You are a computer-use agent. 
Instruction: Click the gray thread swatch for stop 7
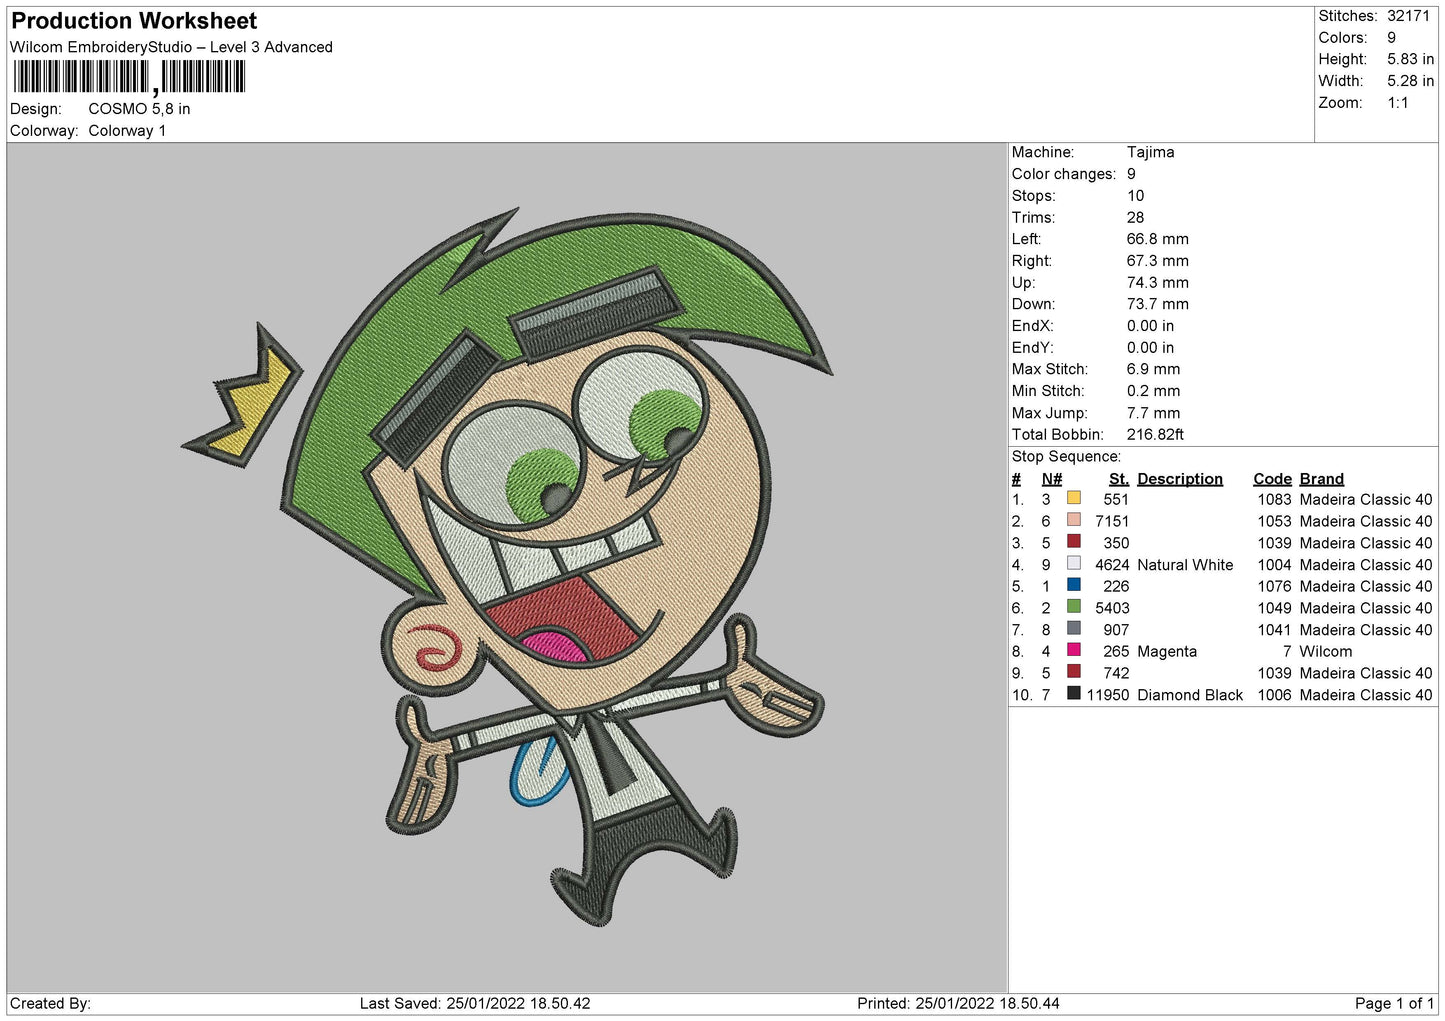coord(1073,628)
